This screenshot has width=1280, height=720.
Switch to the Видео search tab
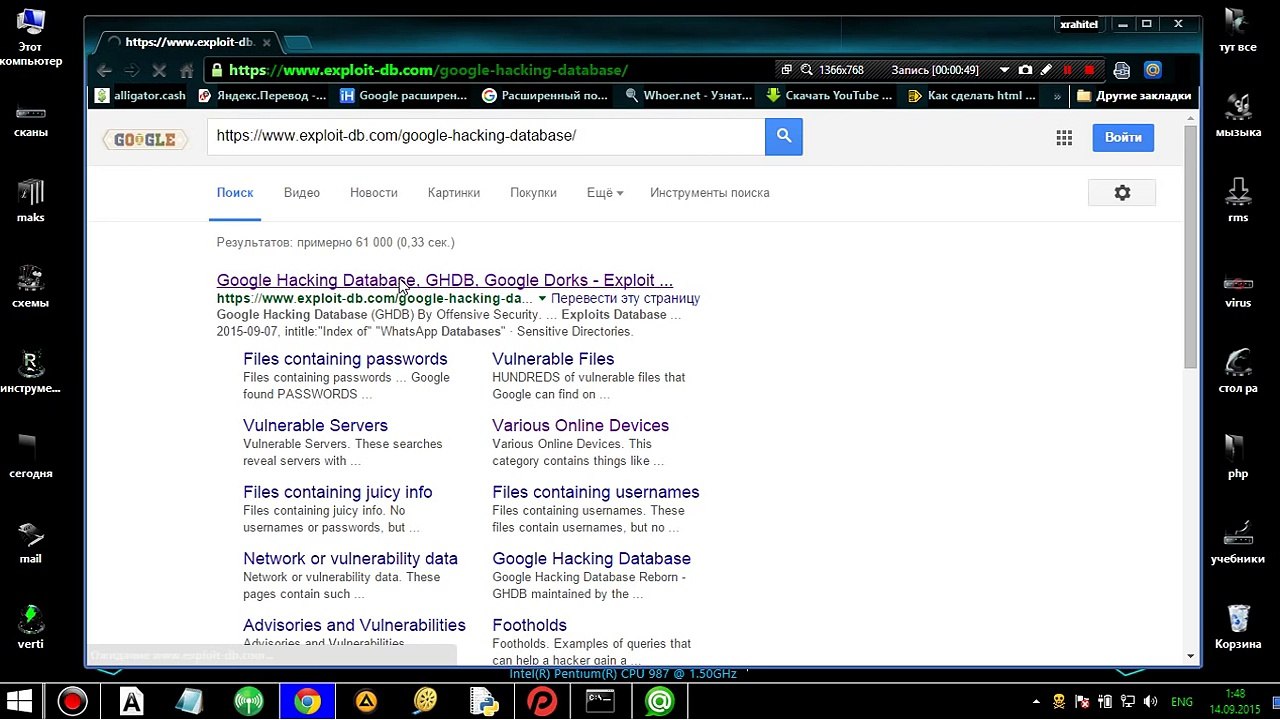pyautogui.click(x=301, y=193)
